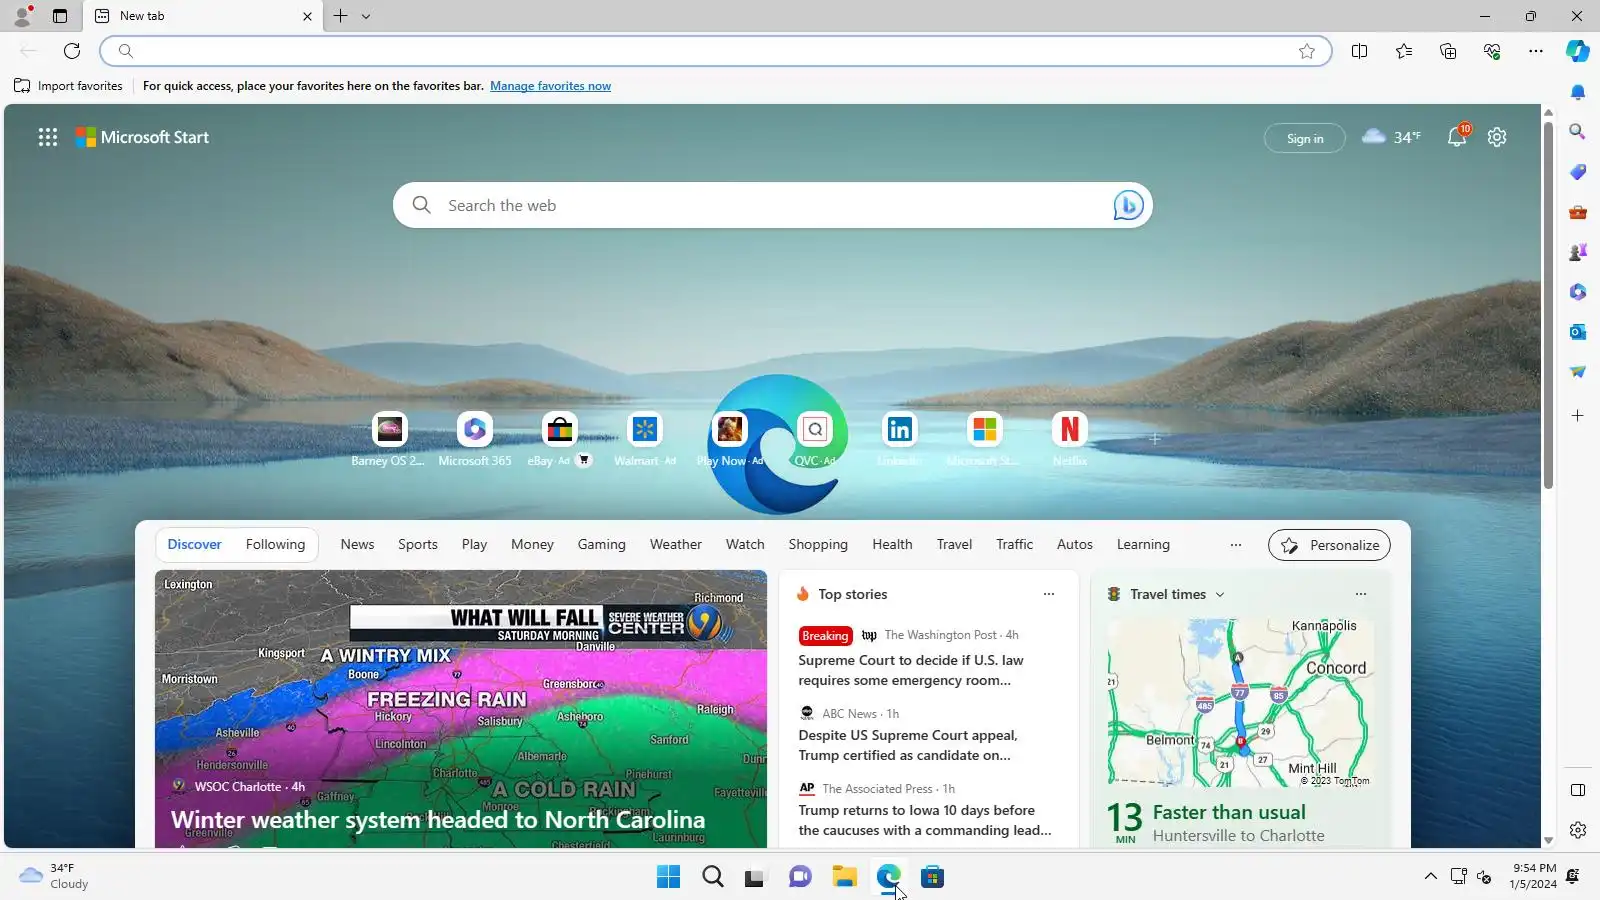Open the tab actions menu icon
Image resolution: width=1600 pixels, height=900 pixels.
60,16
